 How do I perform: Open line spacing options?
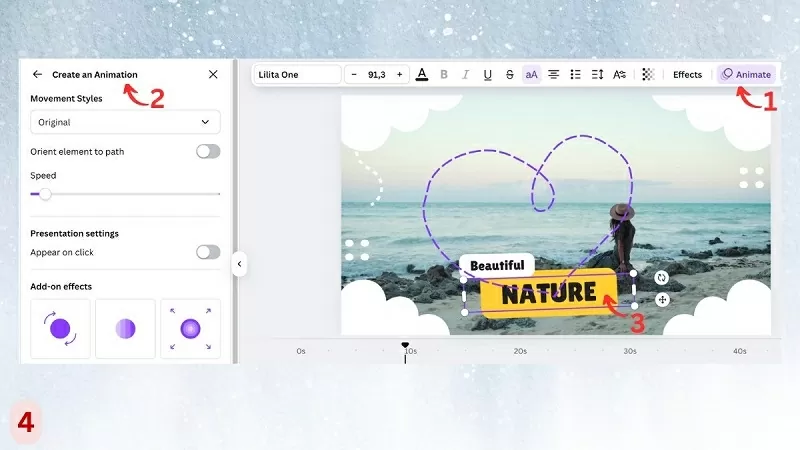point(597,74)
